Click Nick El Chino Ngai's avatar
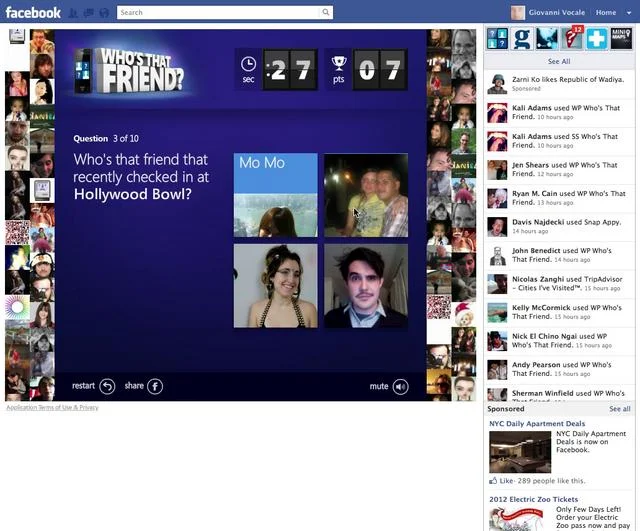Image resolution: width=640 pixels, height=531 pixels. tap(497, 342)
